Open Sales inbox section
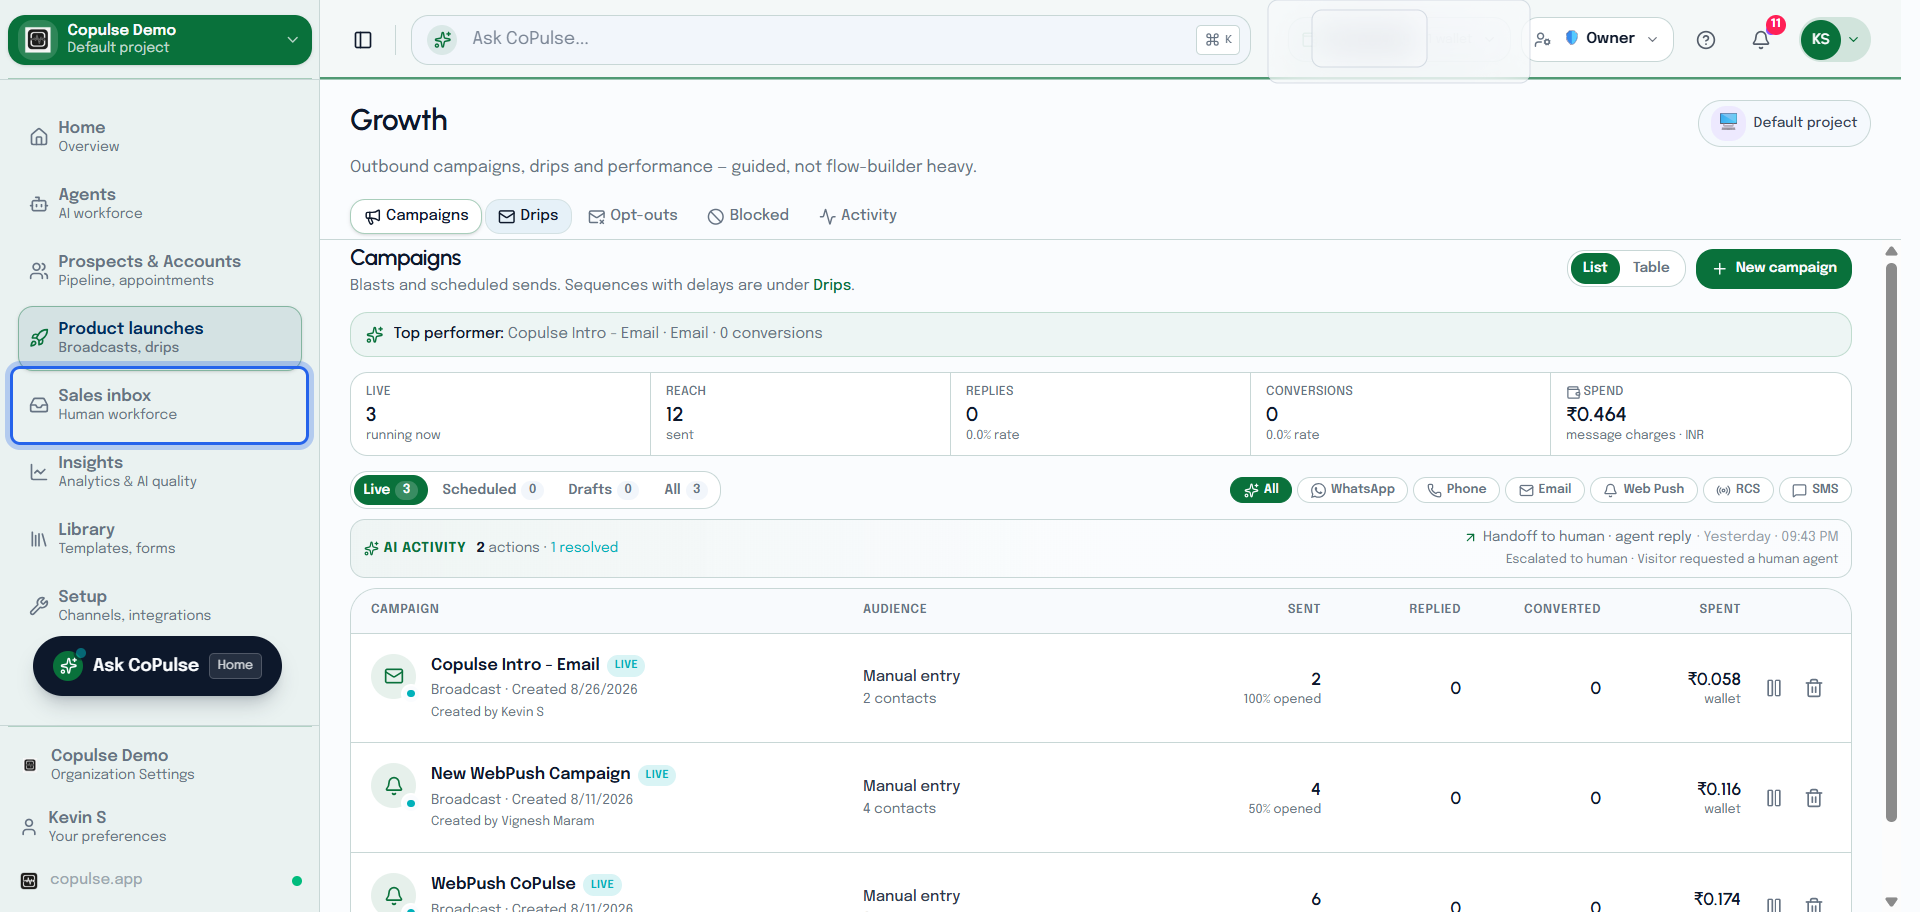This screenshot has width=1920, height=912. pos(160,405)
